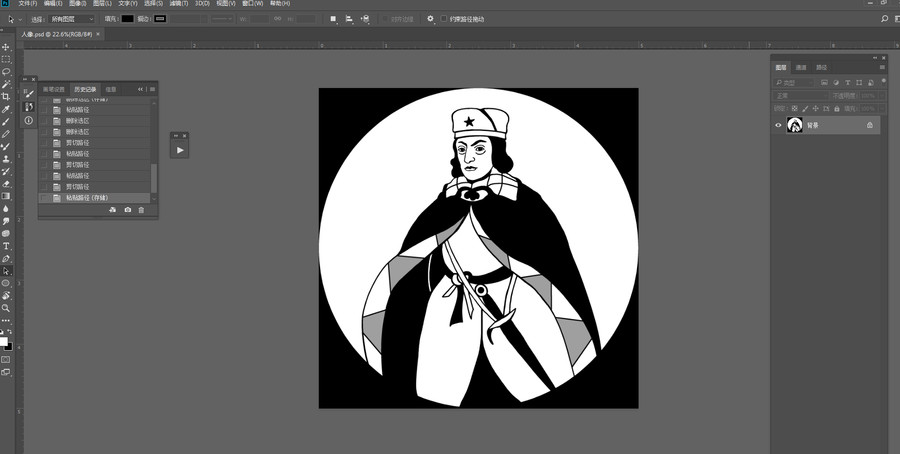The height and width of the screenshot is (454, 900).
Task: Open the 所有图层 selection dropdown
Action: pos(71,19)
